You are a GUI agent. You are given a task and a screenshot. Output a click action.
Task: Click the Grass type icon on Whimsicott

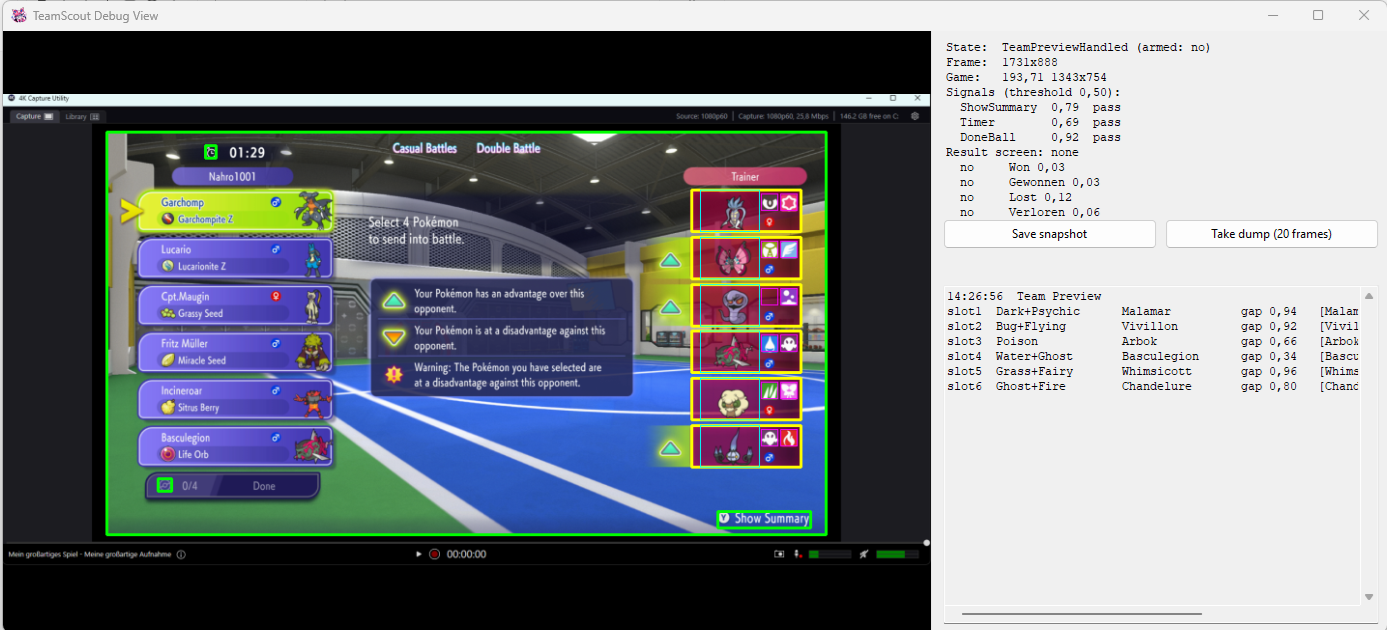tap(770, 391)
